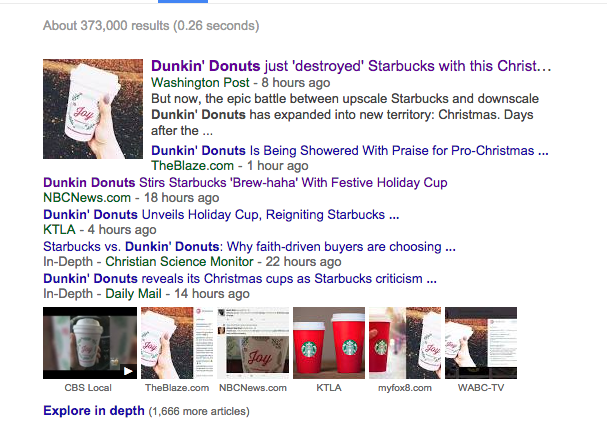
Task: Open the "Stirs Starbucks 'Brew-haha'" headline
Action: tap(245, 182)
